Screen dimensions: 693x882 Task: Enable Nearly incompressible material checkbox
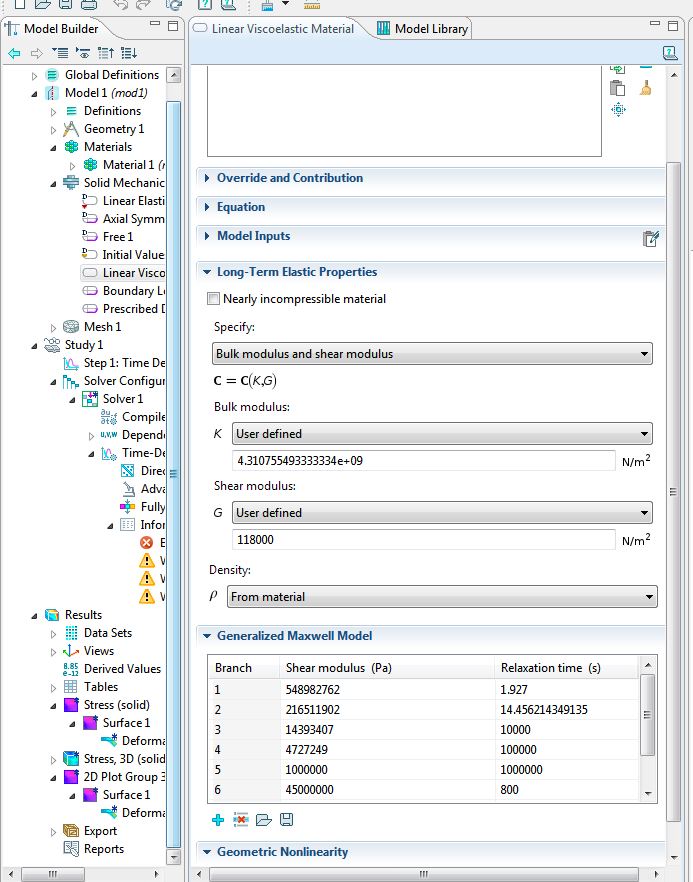tap(213, 299)
